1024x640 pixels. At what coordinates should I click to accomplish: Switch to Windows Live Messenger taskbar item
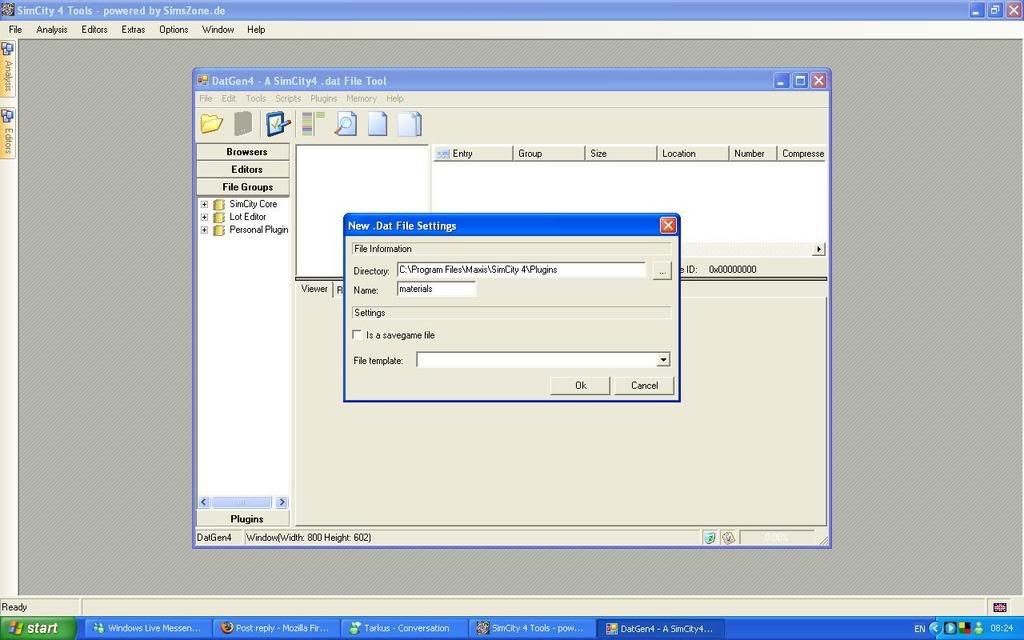tap(149, 628)
